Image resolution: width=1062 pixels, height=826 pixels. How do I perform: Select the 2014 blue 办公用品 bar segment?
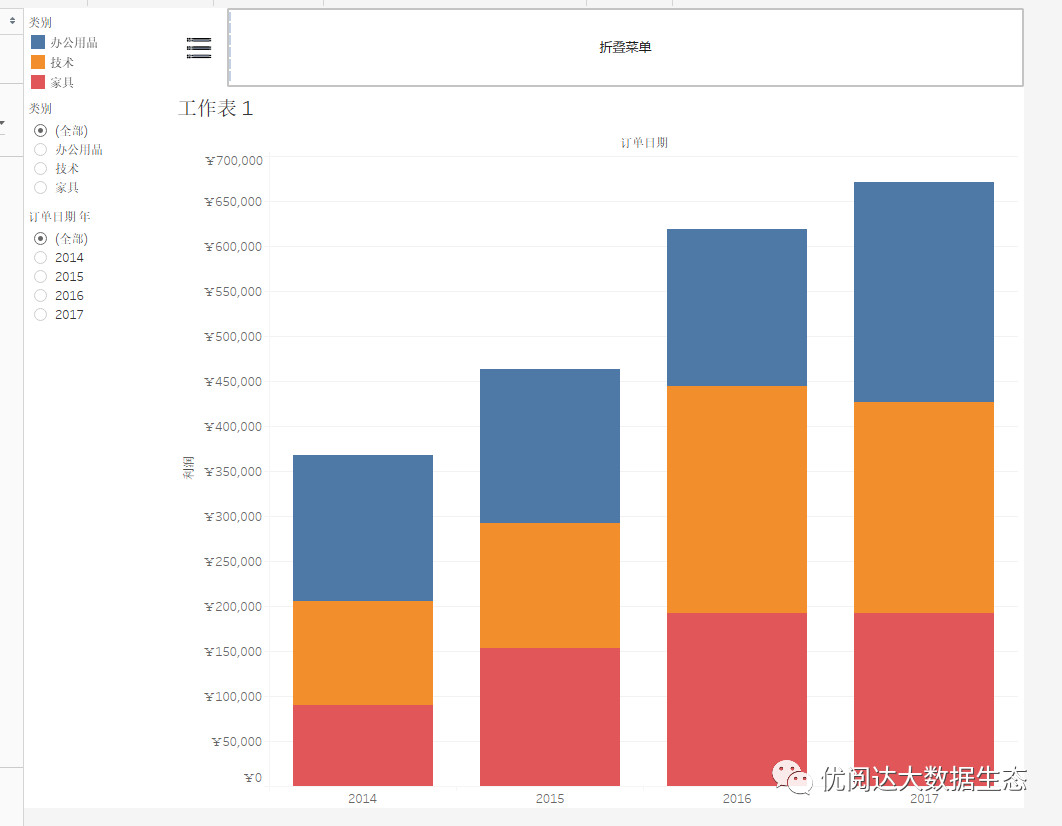(x=363, y=528)
